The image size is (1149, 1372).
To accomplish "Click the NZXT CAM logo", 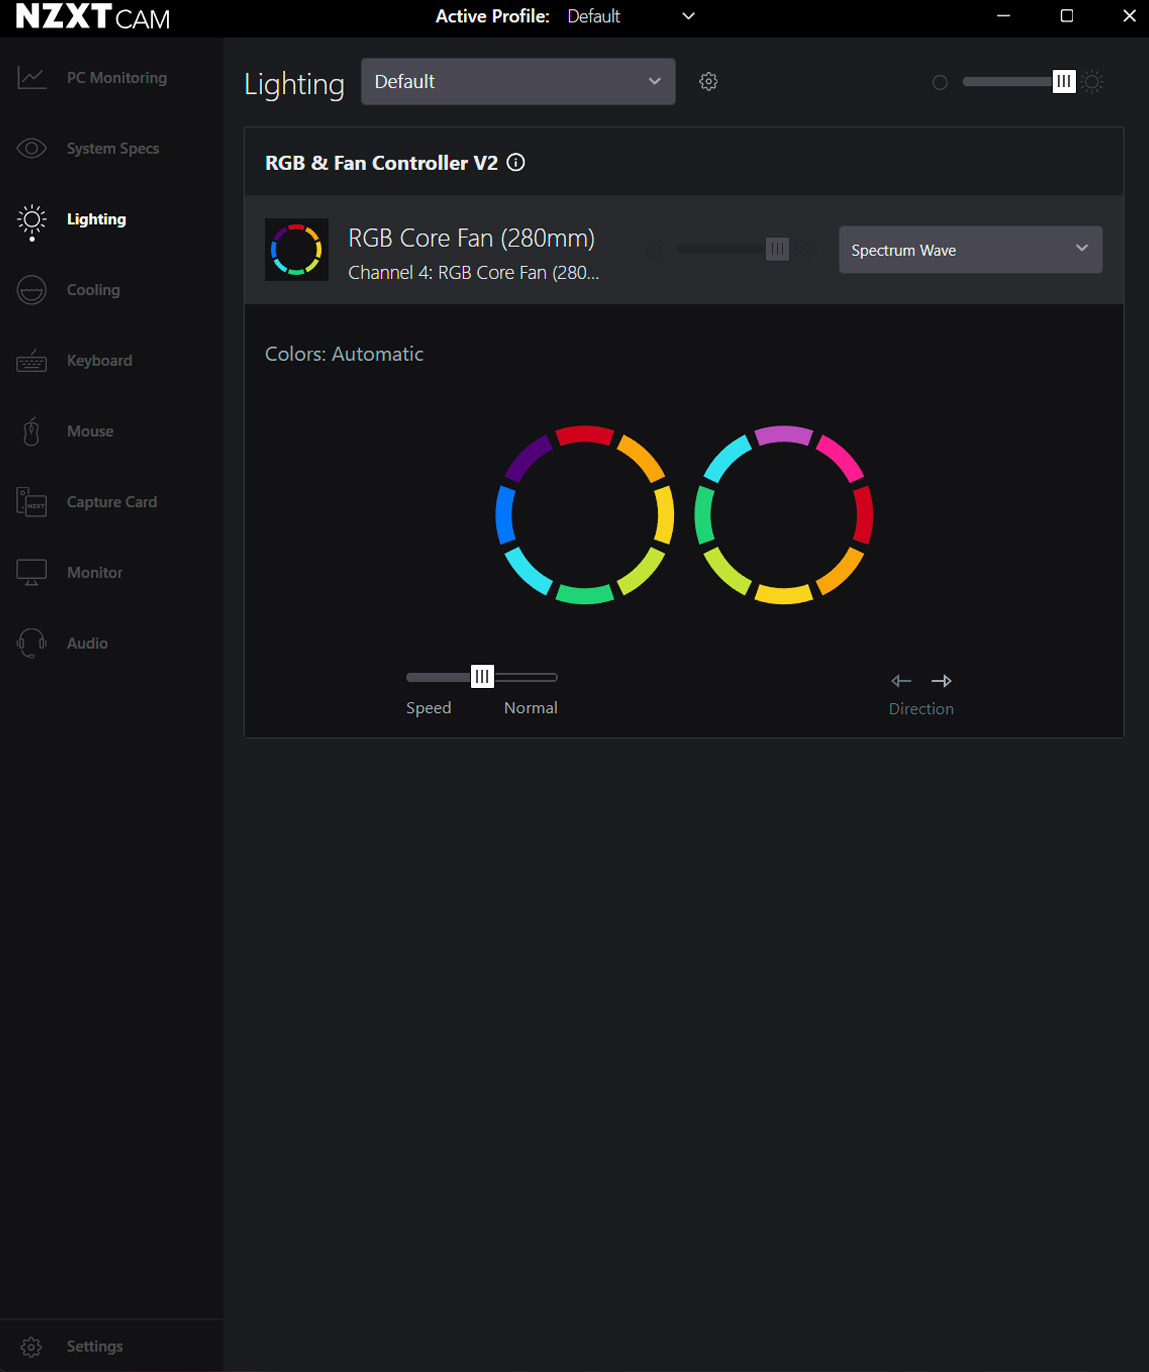I will click(x=93, y=17).
